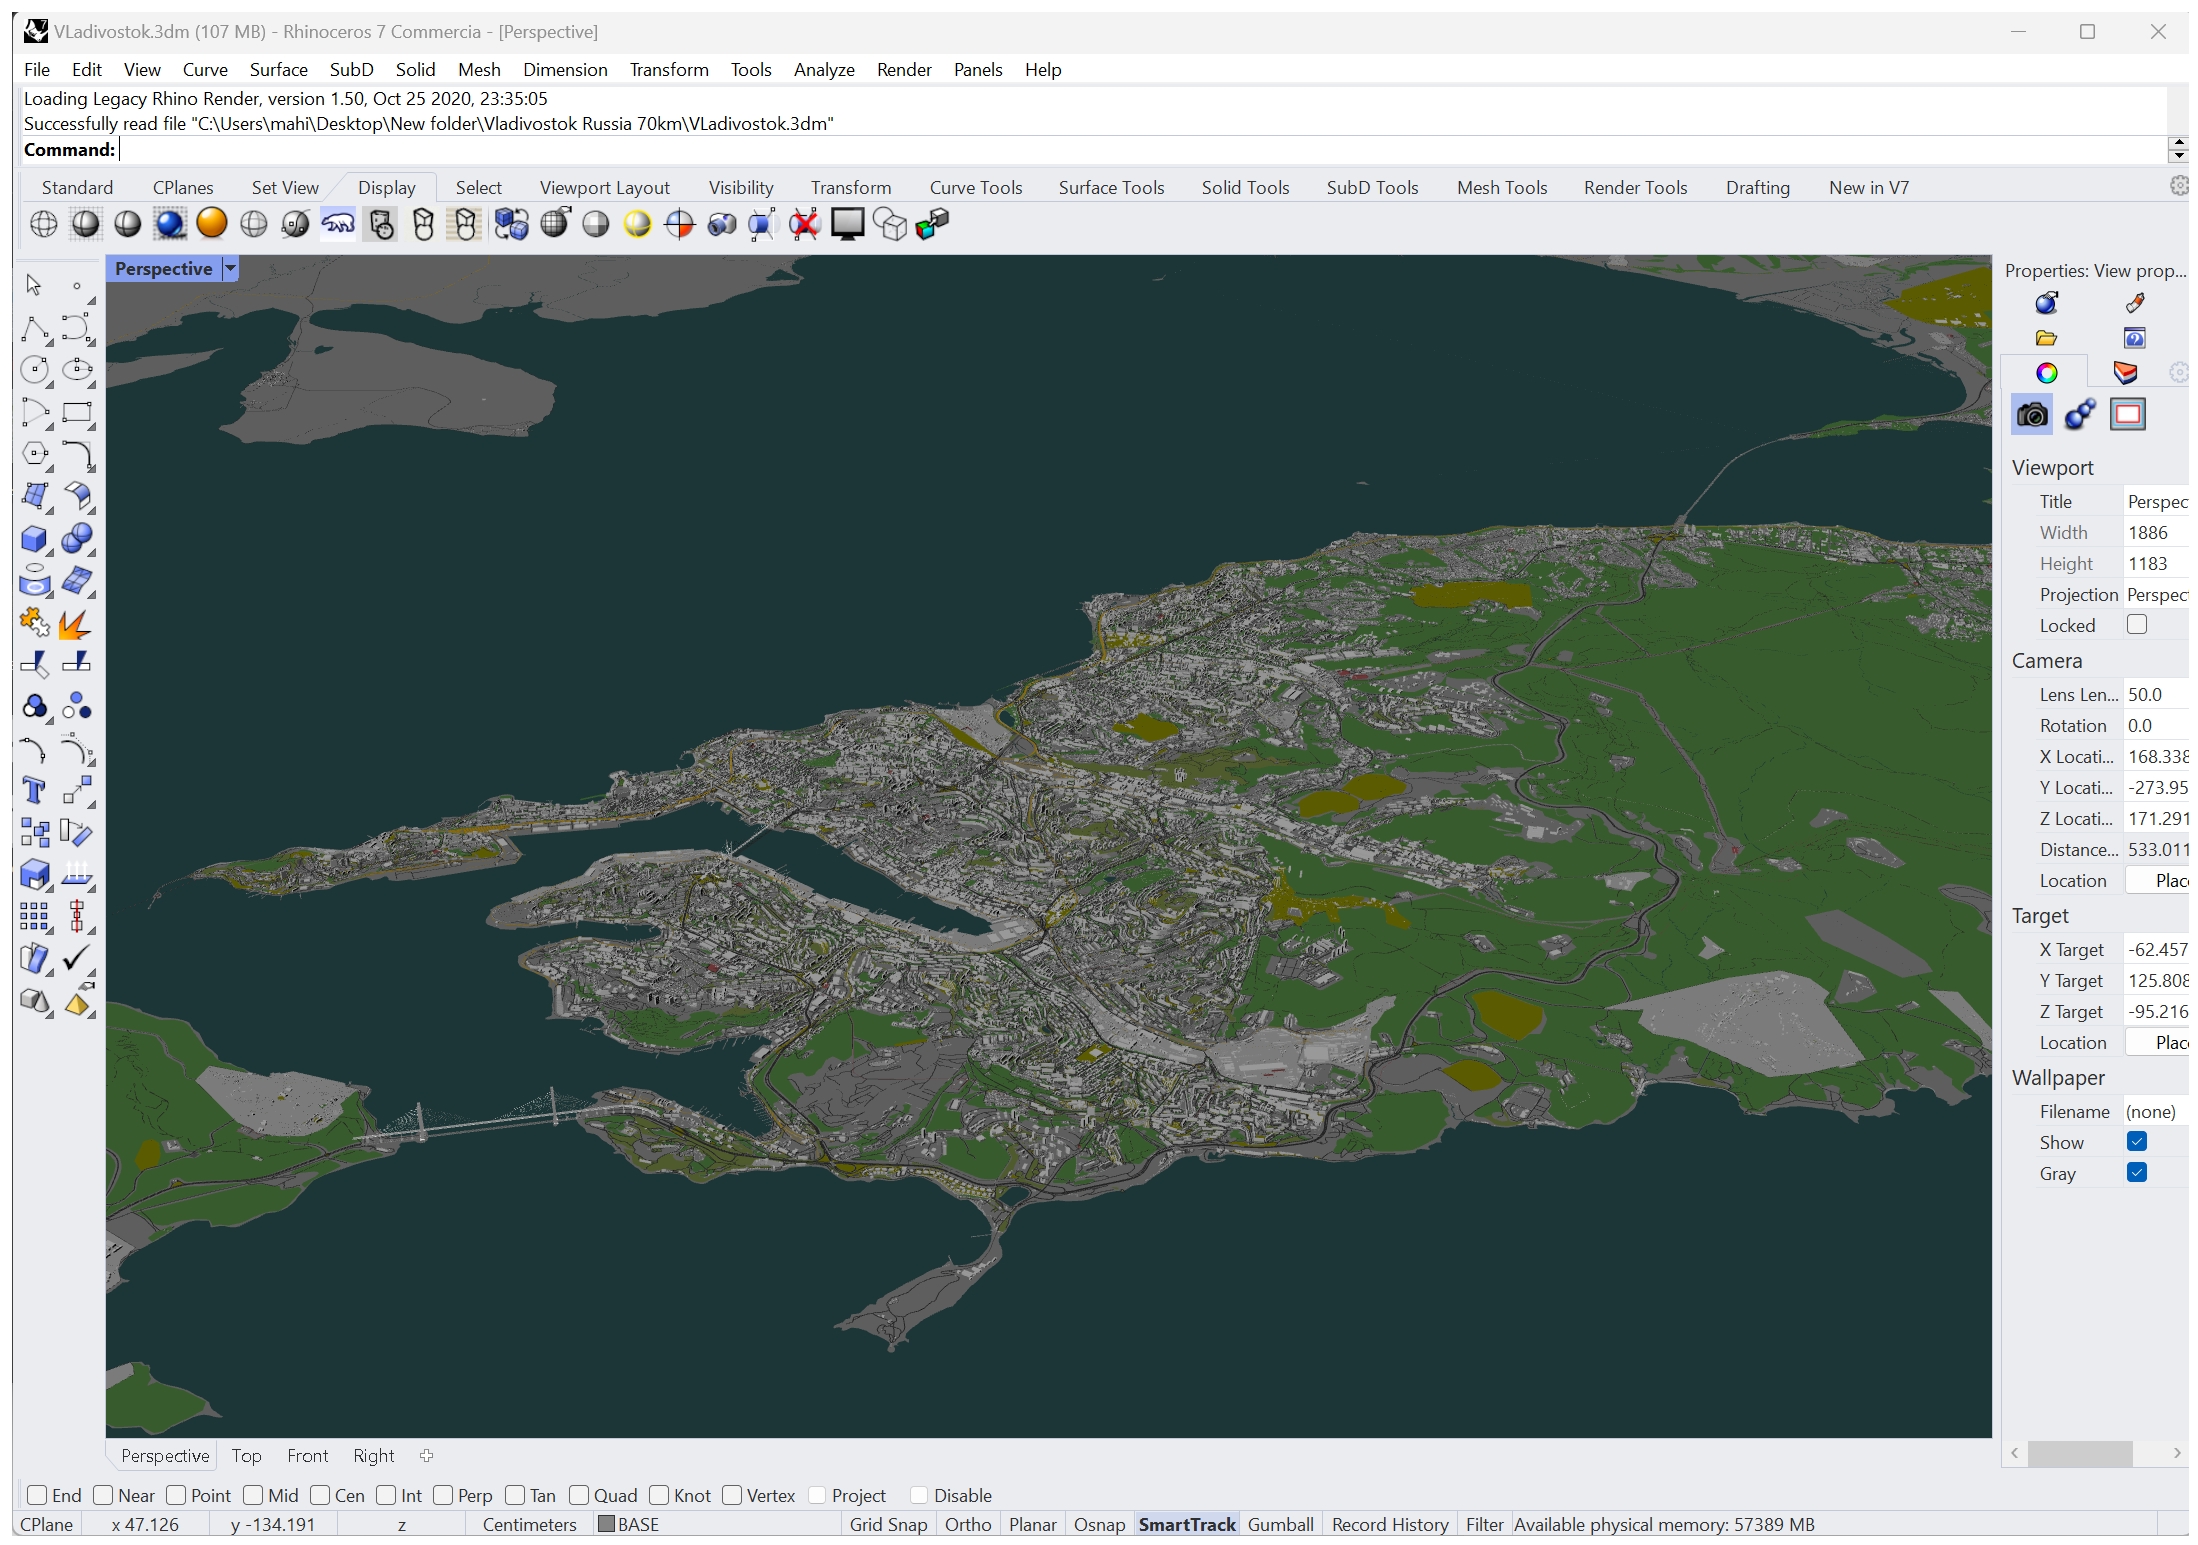Click the Polyline drawing tool
2198x1545 pixels.
tap(34, 329)
